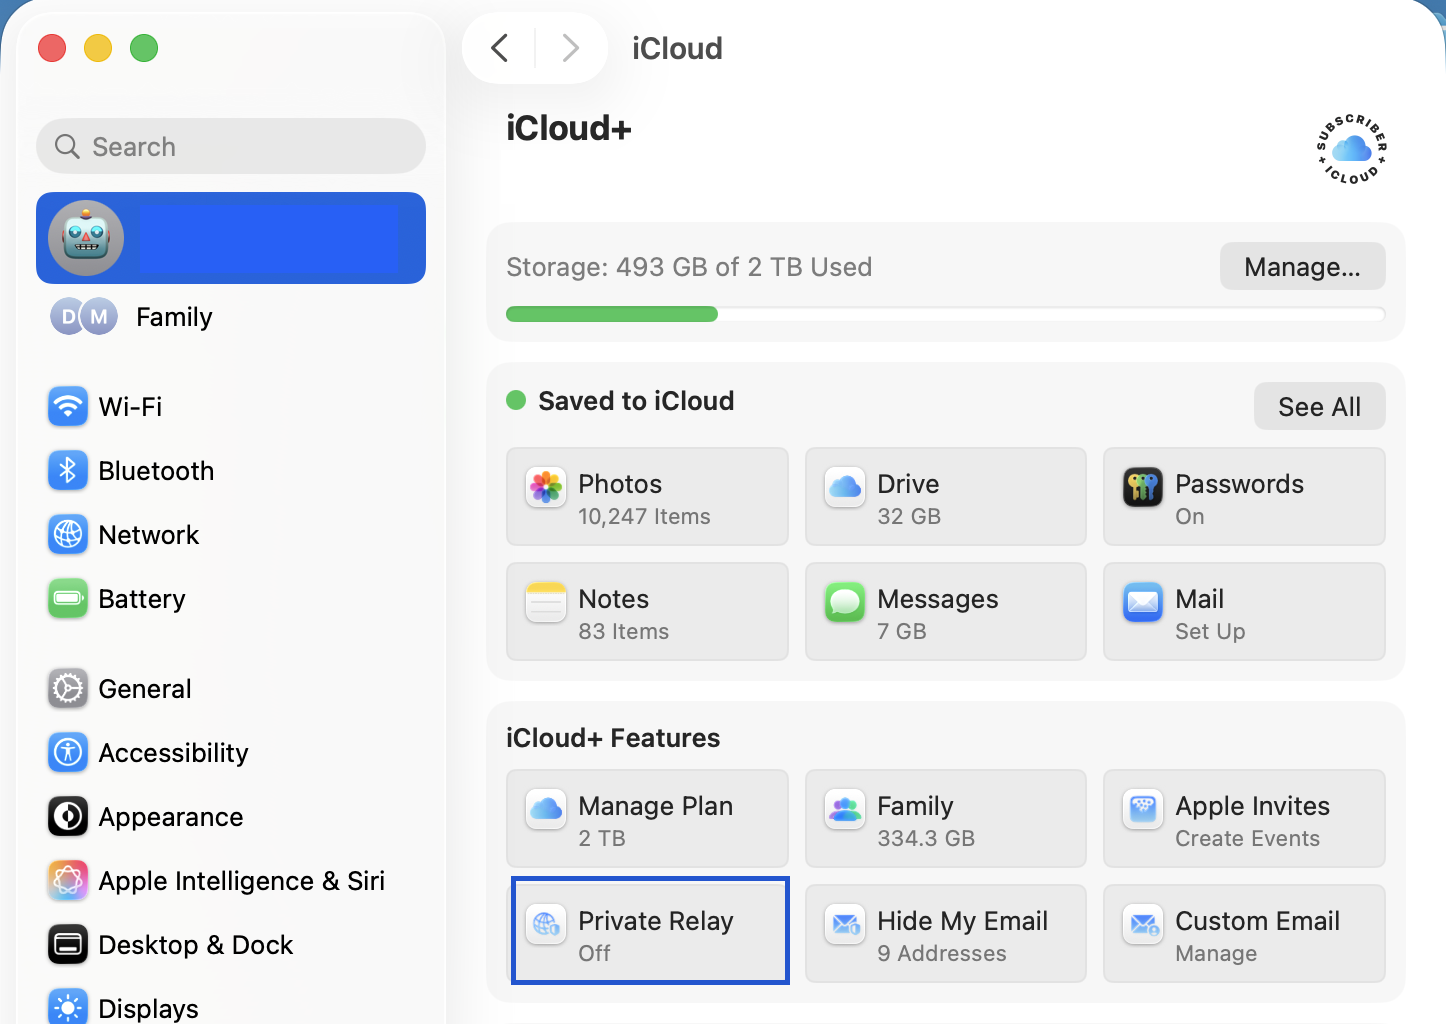
Task: Click the "Saved to iCloud" heading
Action: (636, 401)
